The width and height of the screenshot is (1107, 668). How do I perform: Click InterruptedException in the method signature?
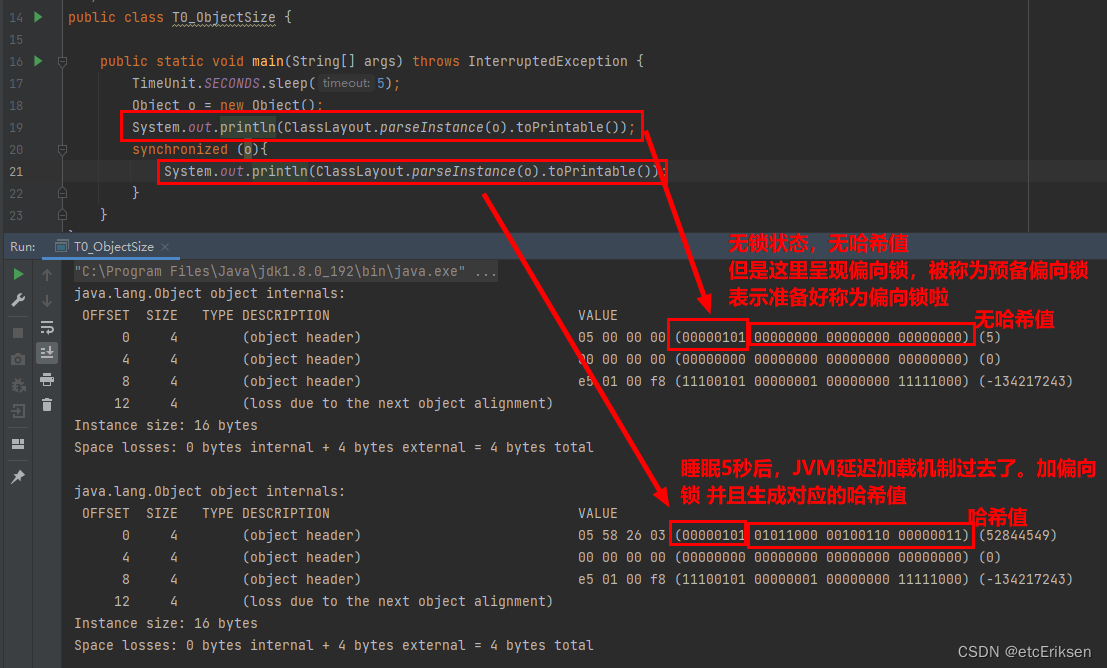548,61
